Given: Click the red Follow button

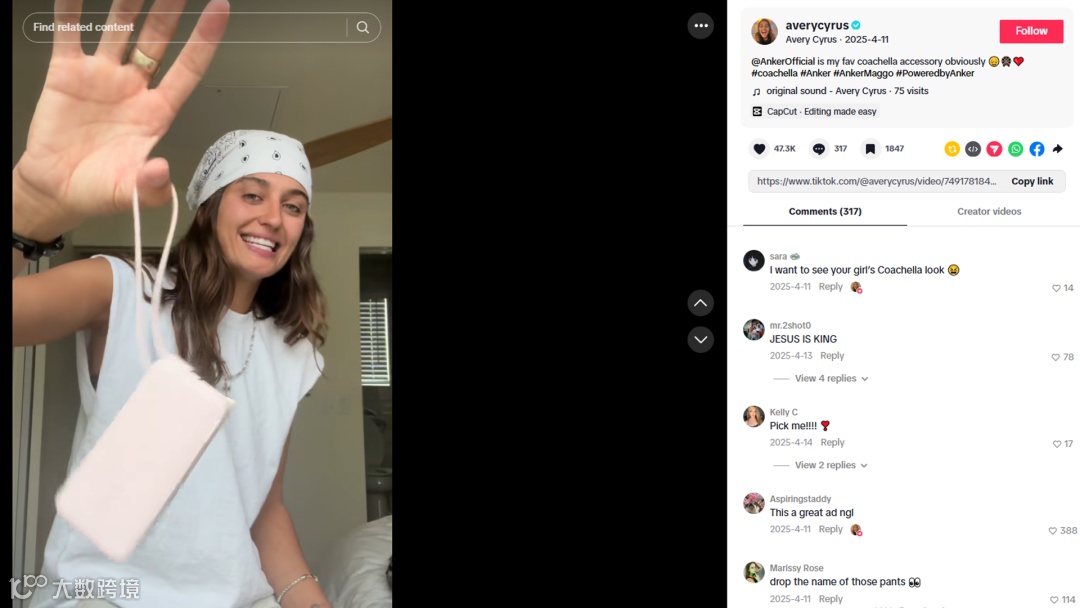Looking at the screenshot, I should 1031,31.
